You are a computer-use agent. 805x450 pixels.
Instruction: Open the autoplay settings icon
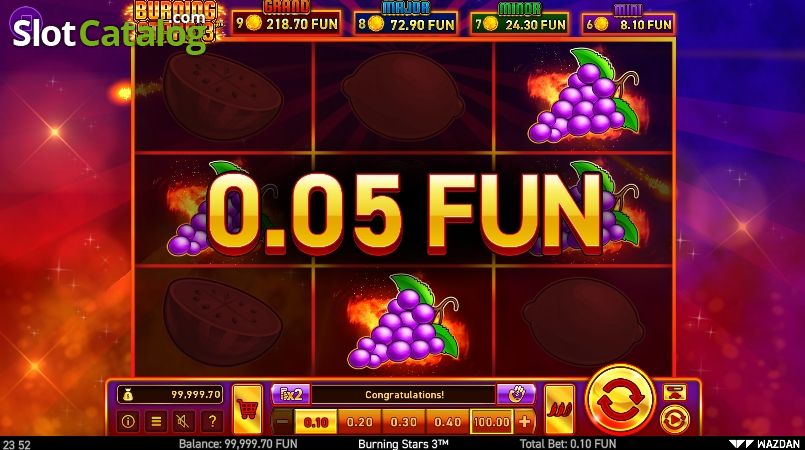pyautogui.click(x=675, y=419)
